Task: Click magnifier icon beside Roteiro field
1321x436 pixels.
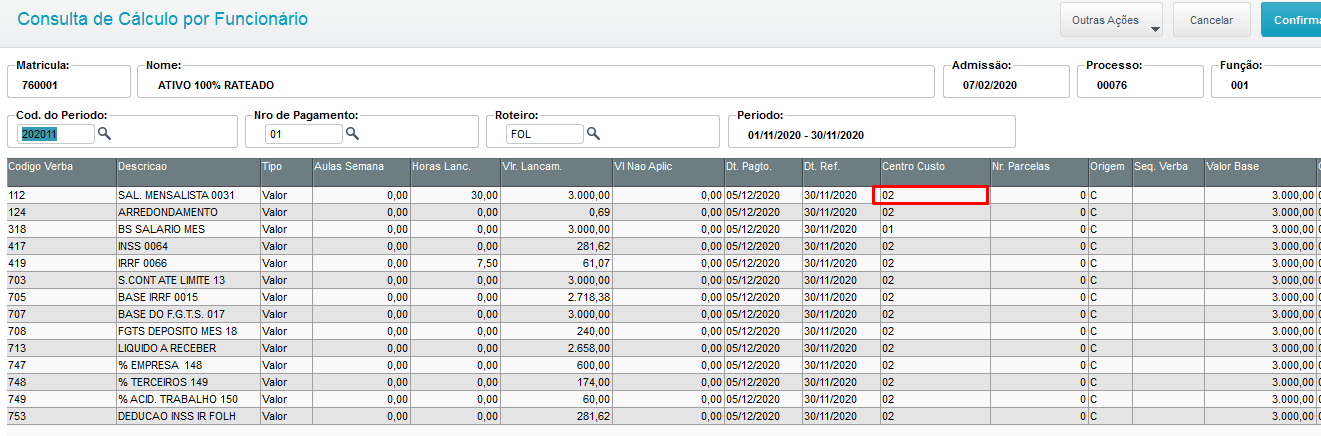Action: (593, 133)
